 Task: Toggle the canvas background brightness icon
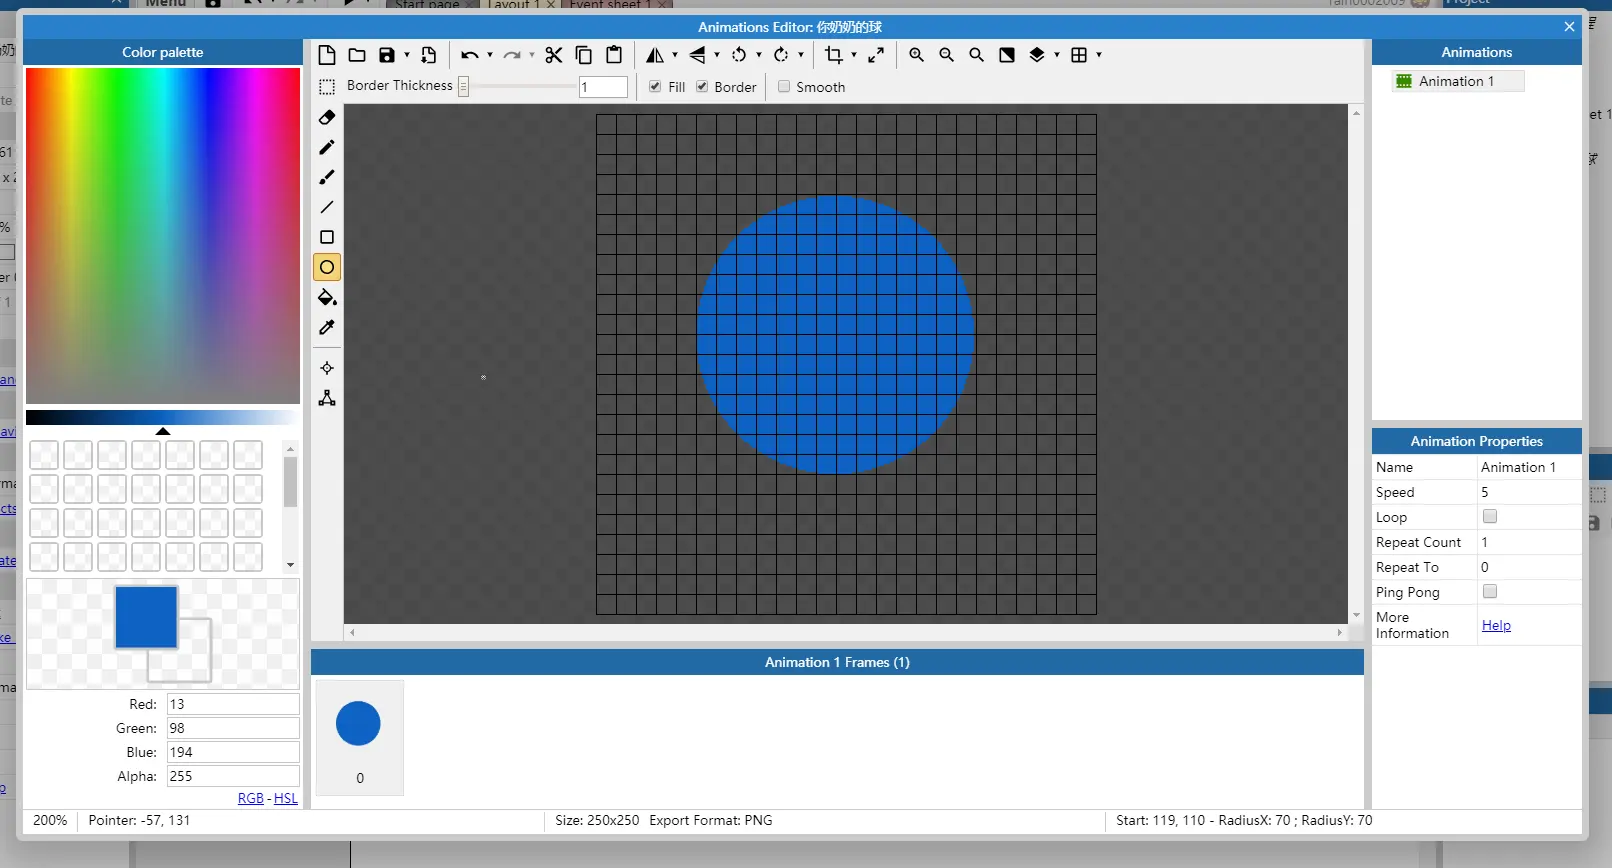coord(1007,55)
